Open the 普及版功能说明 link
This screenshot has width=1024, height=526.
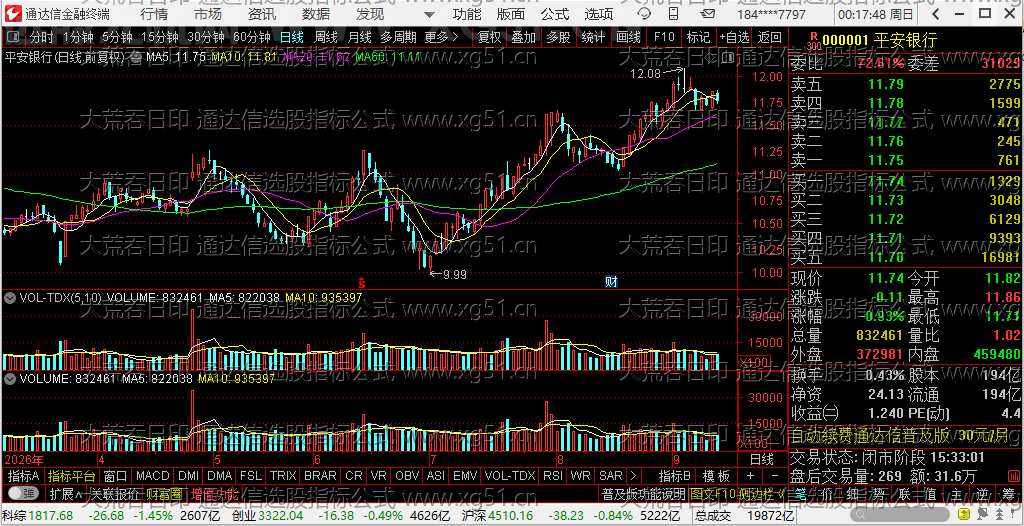pos(643,493)
